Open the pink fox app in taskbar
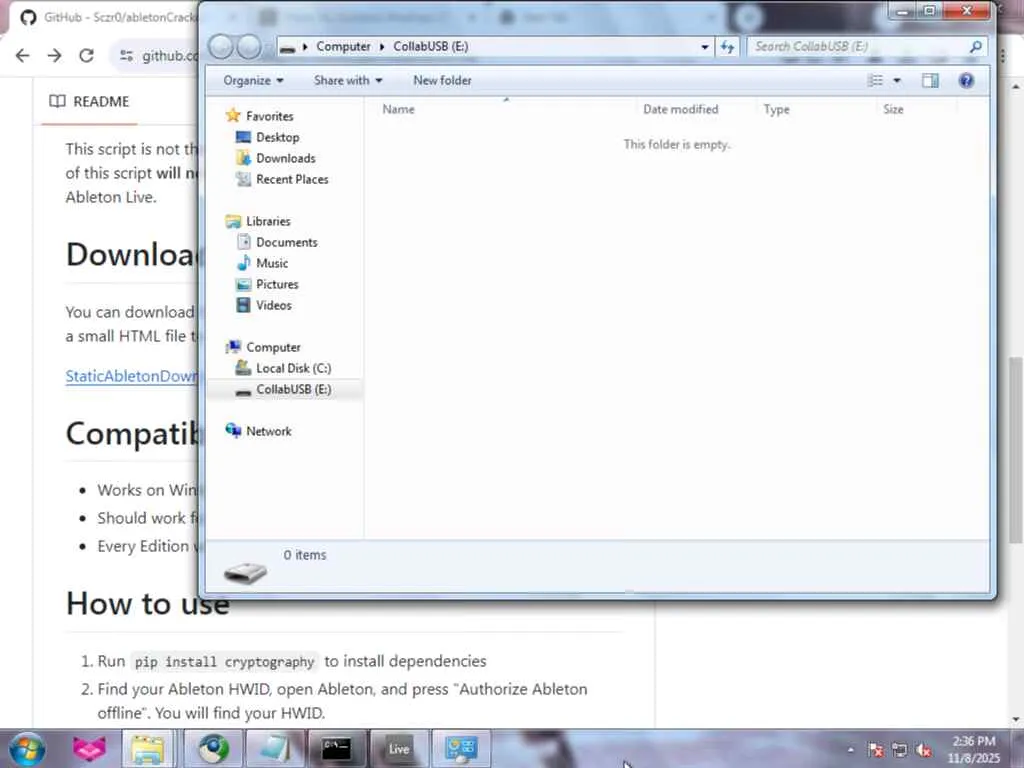Viewport: 1024px width, 768px height. [89, 748]
